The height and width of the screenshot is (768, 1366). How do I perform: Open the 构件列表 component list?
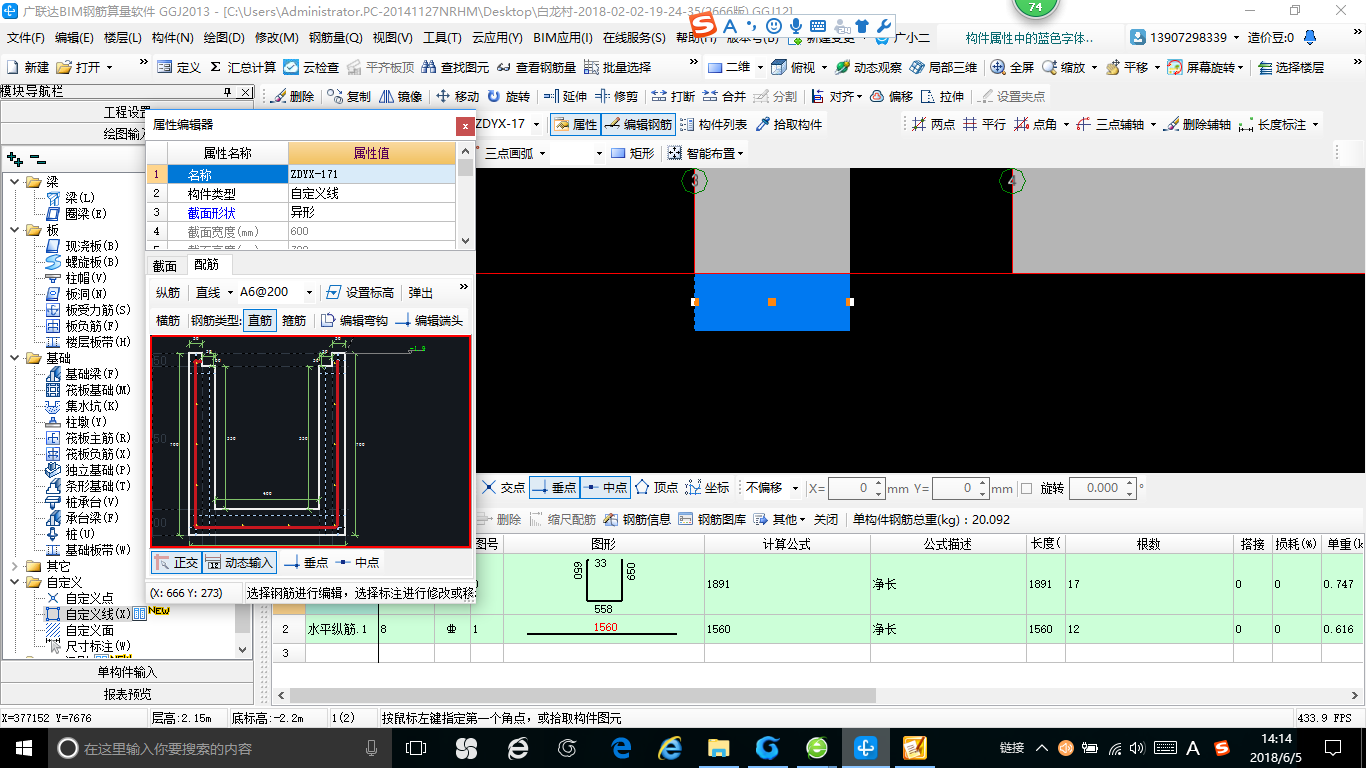(714, 124)
